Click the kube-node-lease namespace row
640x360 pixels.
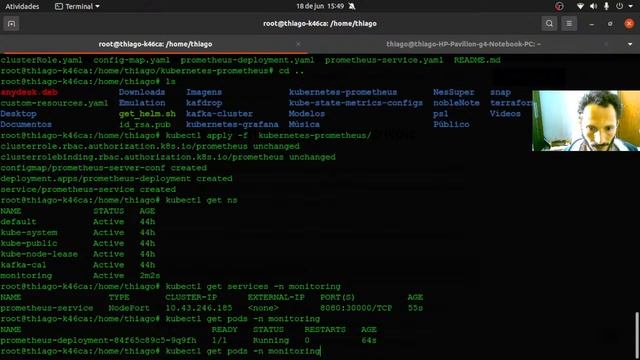(78, 254)
